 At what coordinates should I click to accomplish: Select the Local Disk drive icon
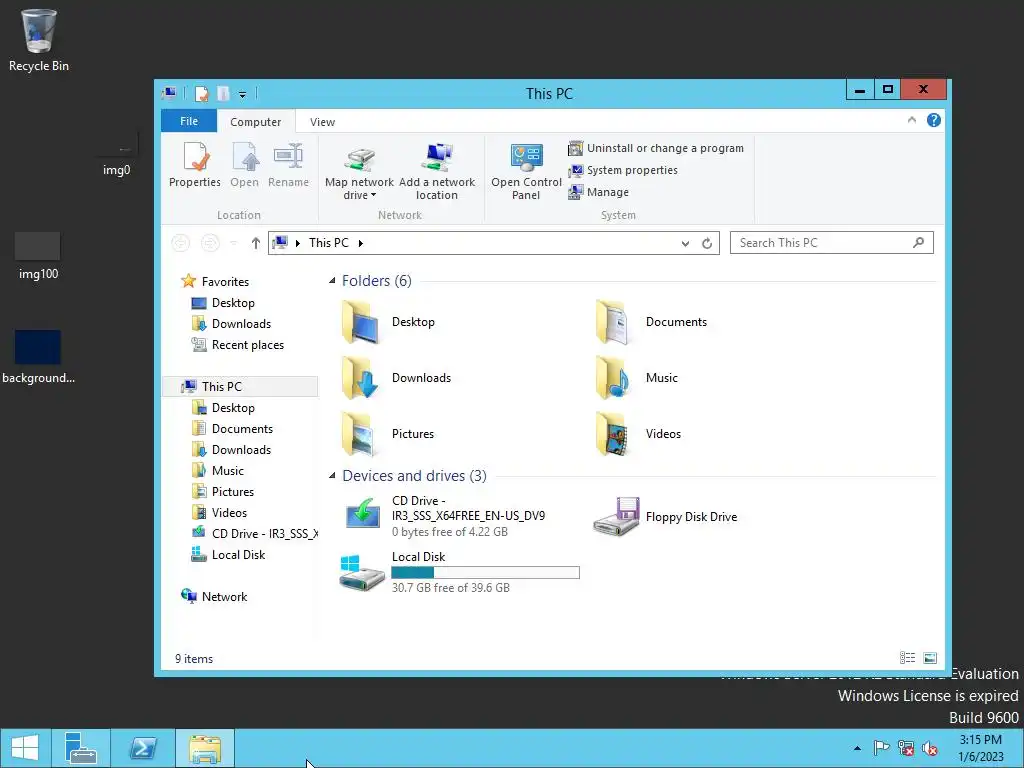coord(361,572)
